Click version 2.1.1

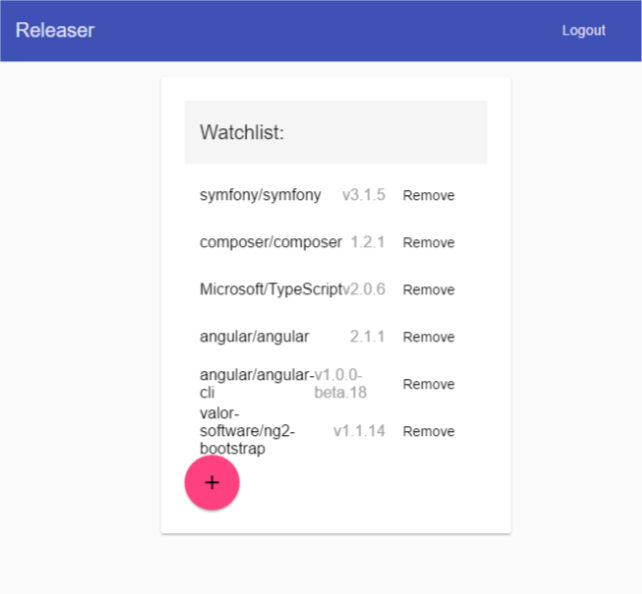[x=367, y=337]
